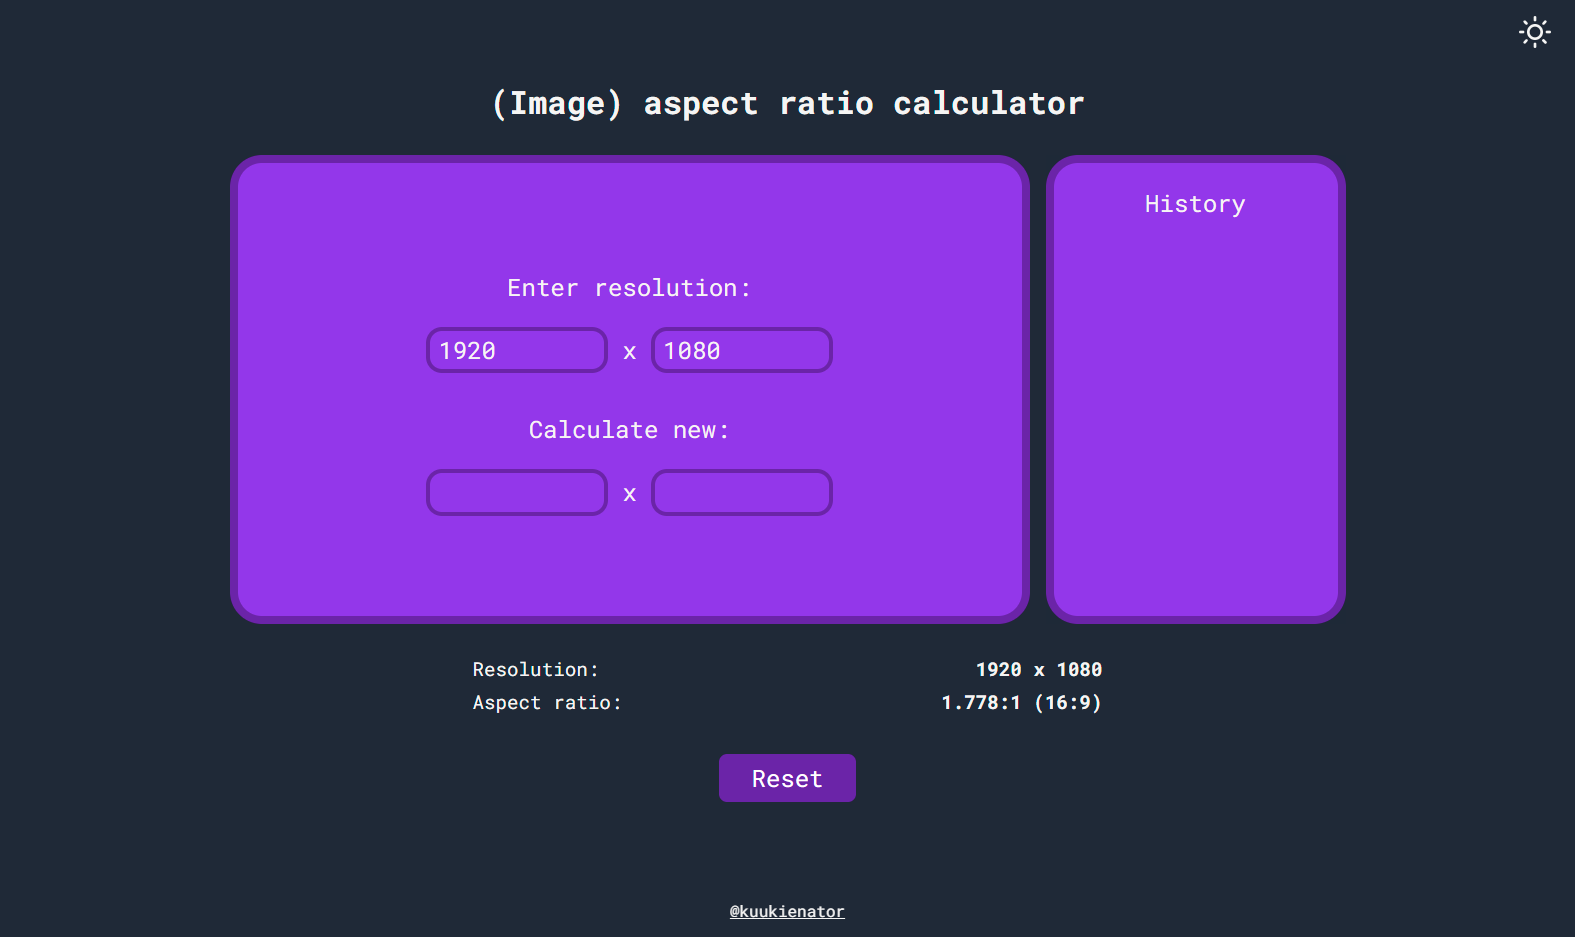Click the width field containing 1920
The width and height of the screenshot is (1575, 937).
516,350
